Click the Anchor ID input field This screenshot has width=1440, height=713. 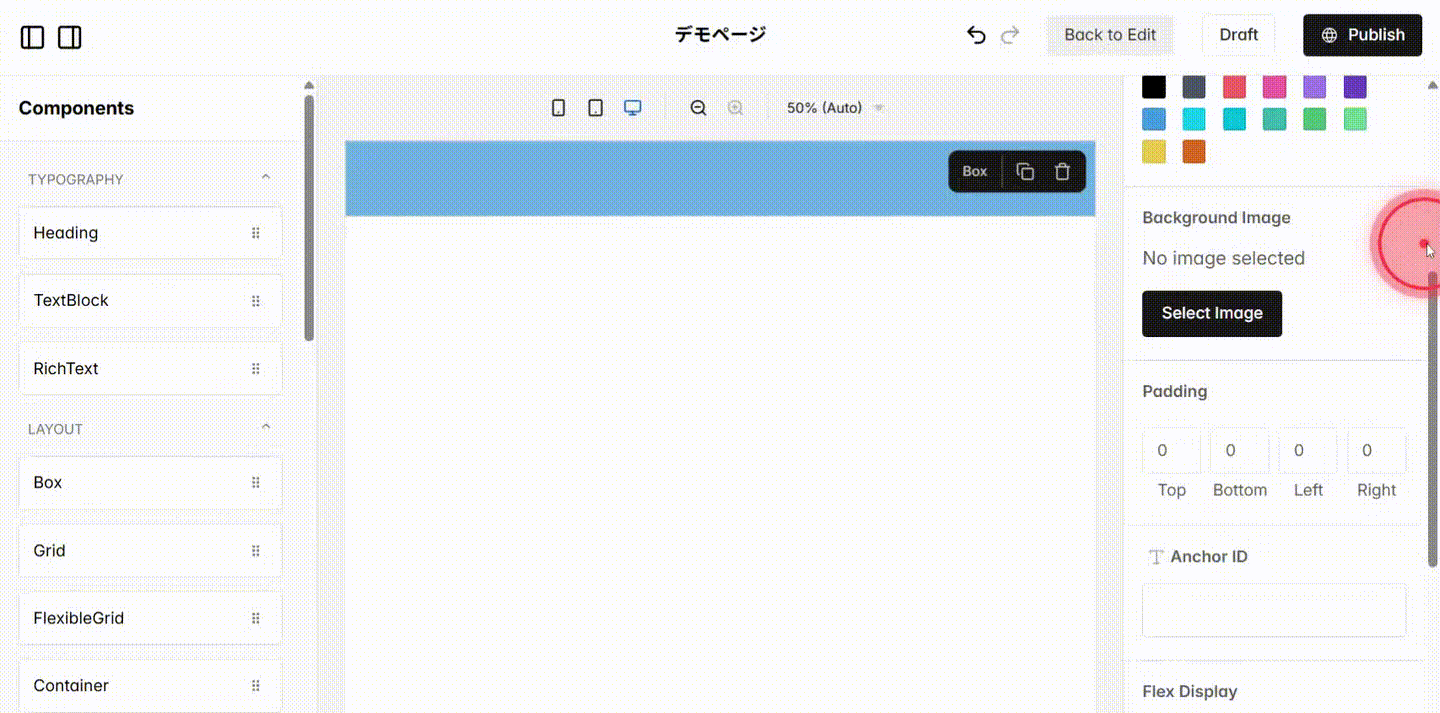click(1274, 610)
